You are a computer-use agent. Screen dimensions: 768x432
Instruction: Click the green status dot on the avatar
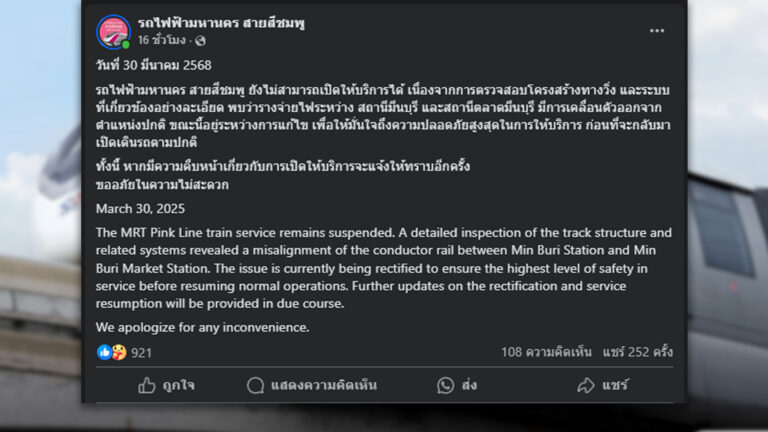pos(126,44)
